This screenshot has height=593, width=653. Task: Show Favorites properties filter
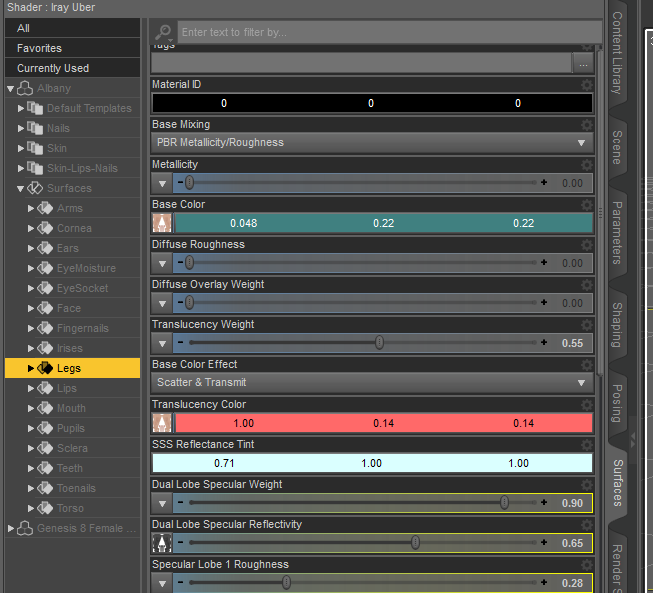pos(72,48)
